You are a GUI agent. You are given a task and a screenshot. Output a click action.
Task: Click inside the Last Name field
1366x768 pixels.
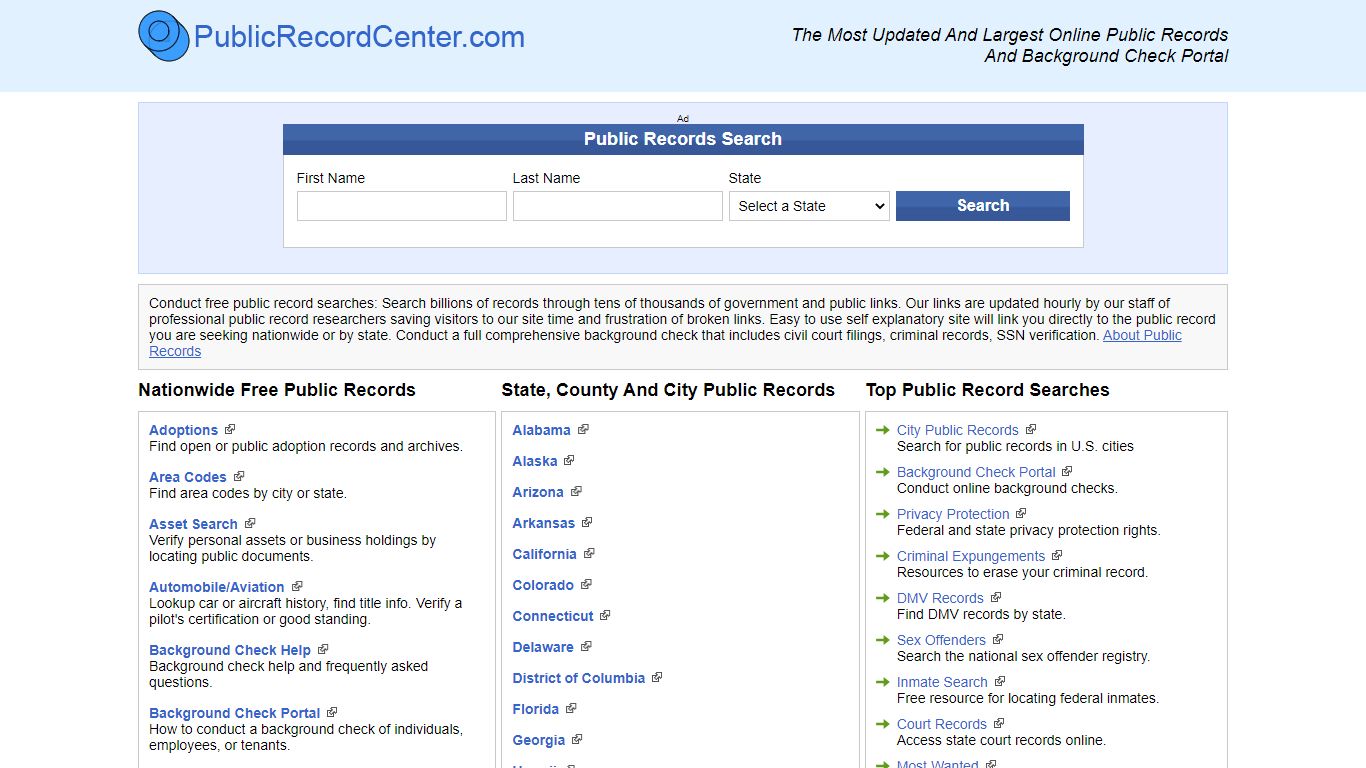(x=617, y=206)
